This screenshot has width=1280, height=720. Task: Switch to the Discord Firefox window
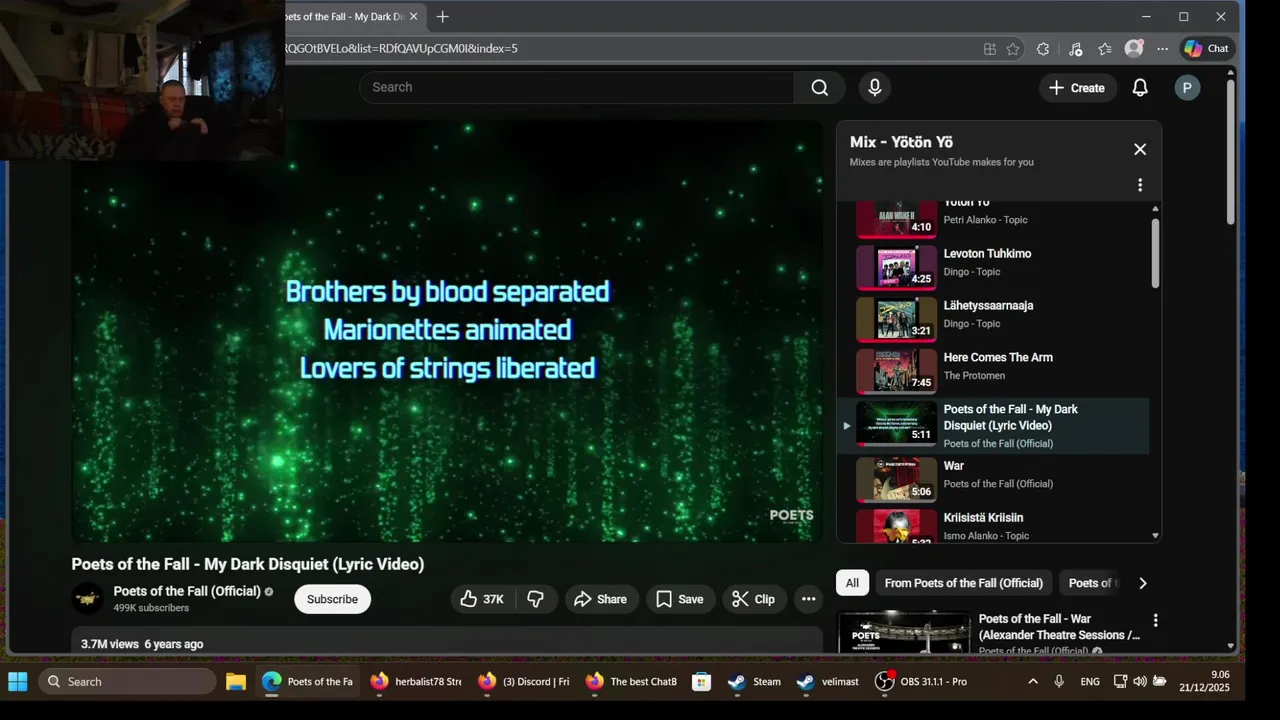[523, 682]
